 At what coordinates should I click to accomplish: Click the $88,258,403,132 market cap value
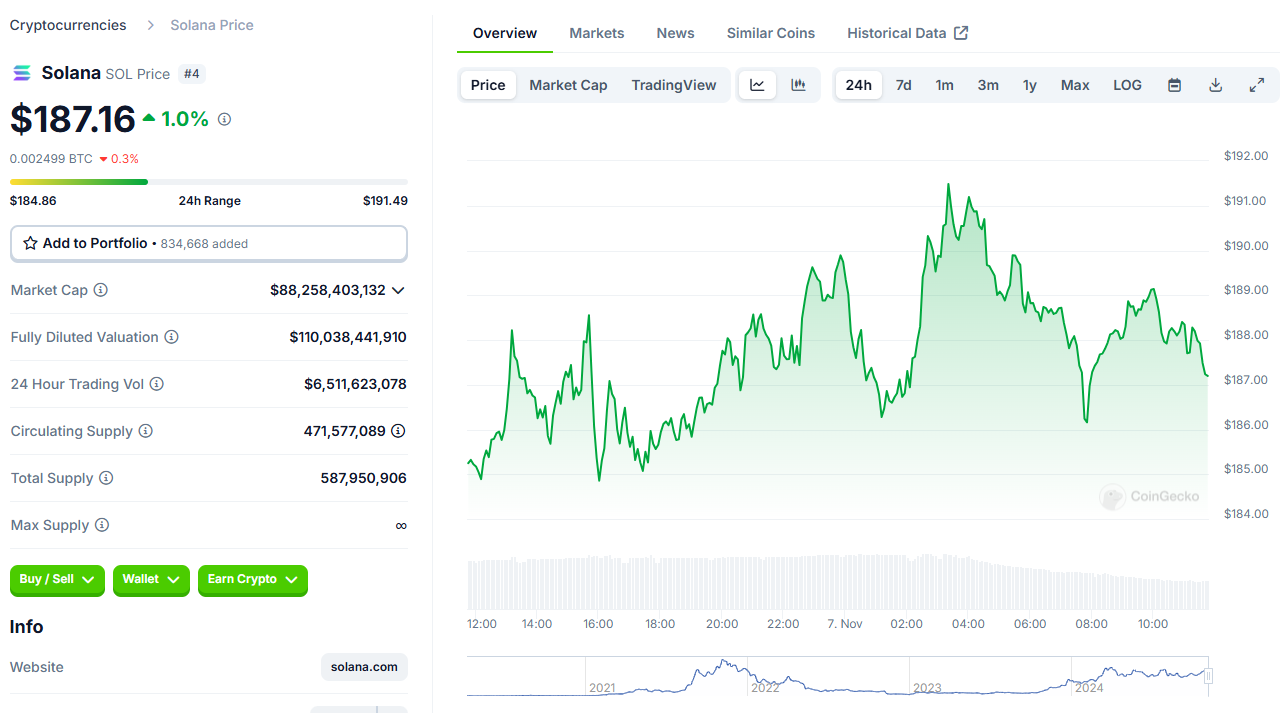coord(328,290)
